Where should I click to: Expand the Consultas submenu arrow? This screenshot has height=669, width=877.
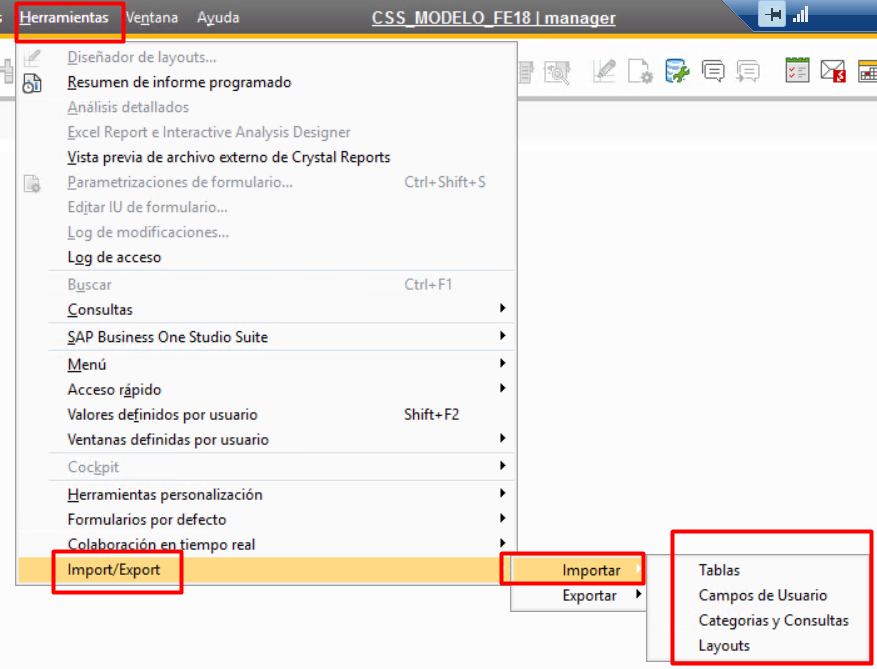[x=502, y=309]
